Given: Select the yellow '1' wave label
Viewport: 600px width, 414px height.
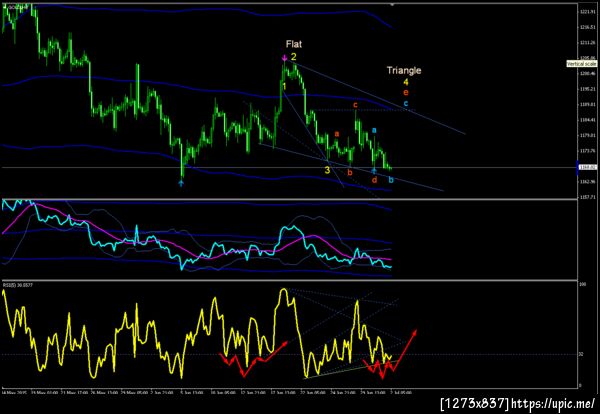Looking at the screenshot, I should coord(284,87).
